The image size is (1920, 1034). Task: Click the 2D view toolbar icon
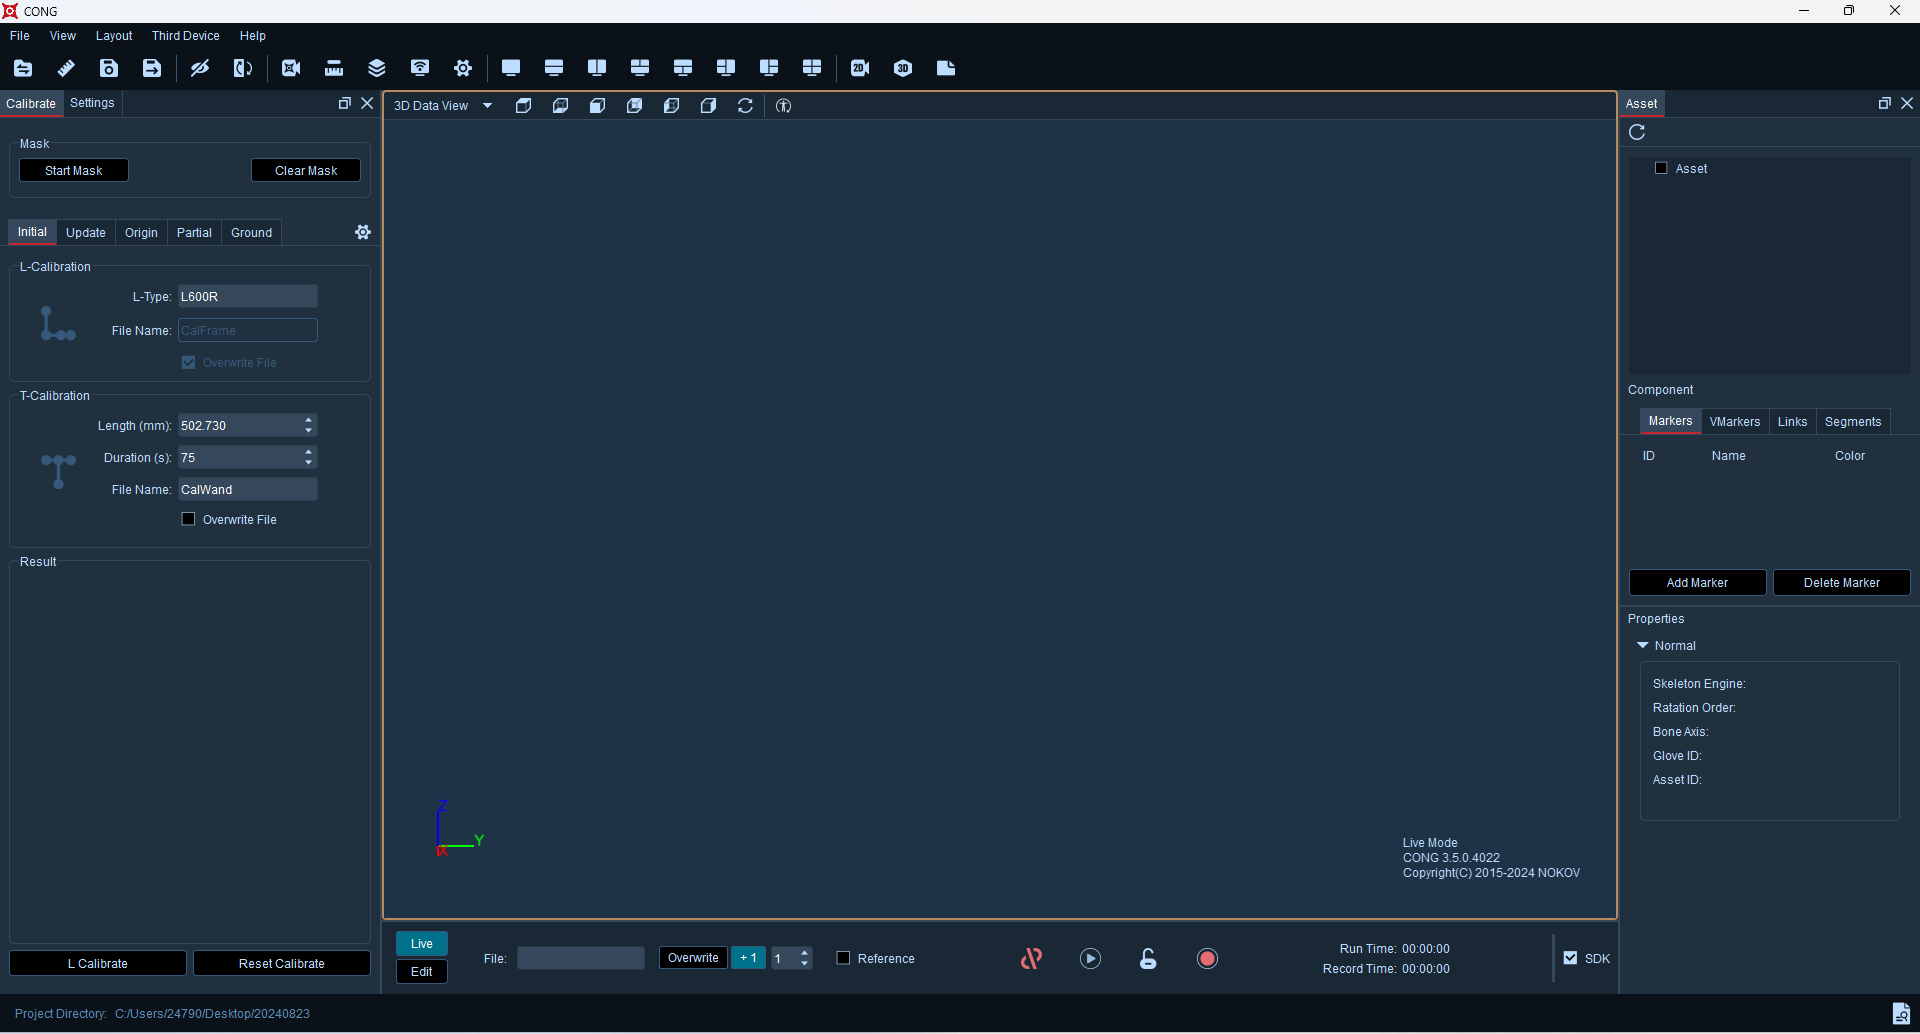pyautogui.click(x=860, y=68)
